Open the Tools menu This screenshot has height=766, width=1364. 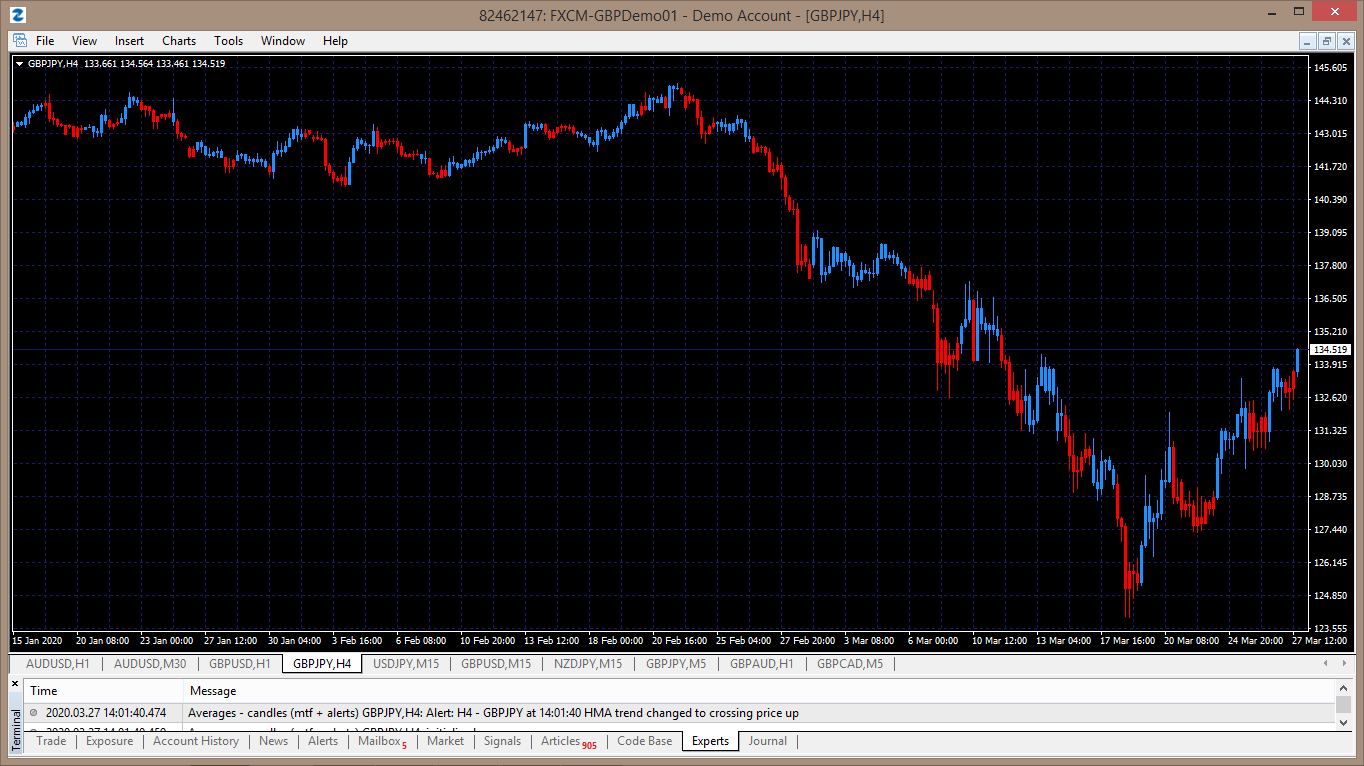click(228, 41)
